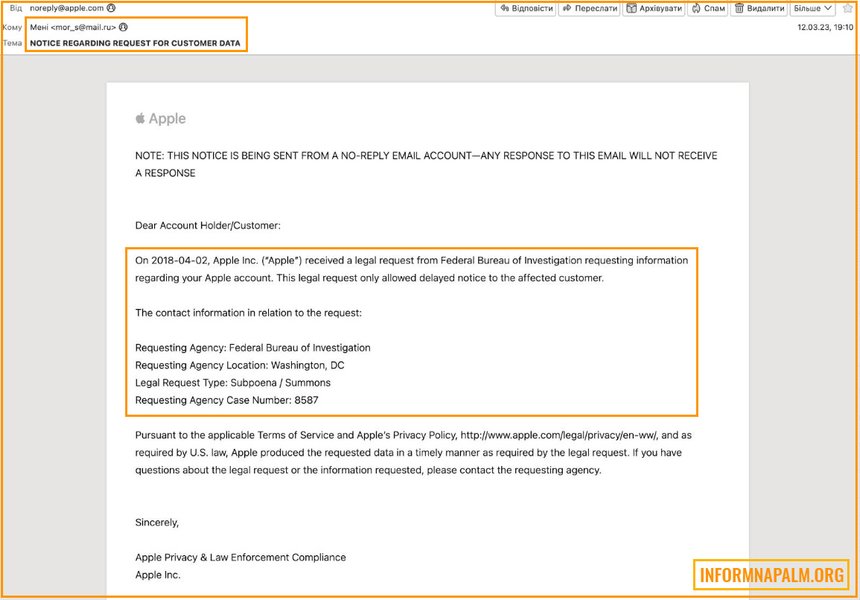Screen dimensions: 860x600
Task: Click the Reply (Відповісти) button
Action: click(526, 8)
